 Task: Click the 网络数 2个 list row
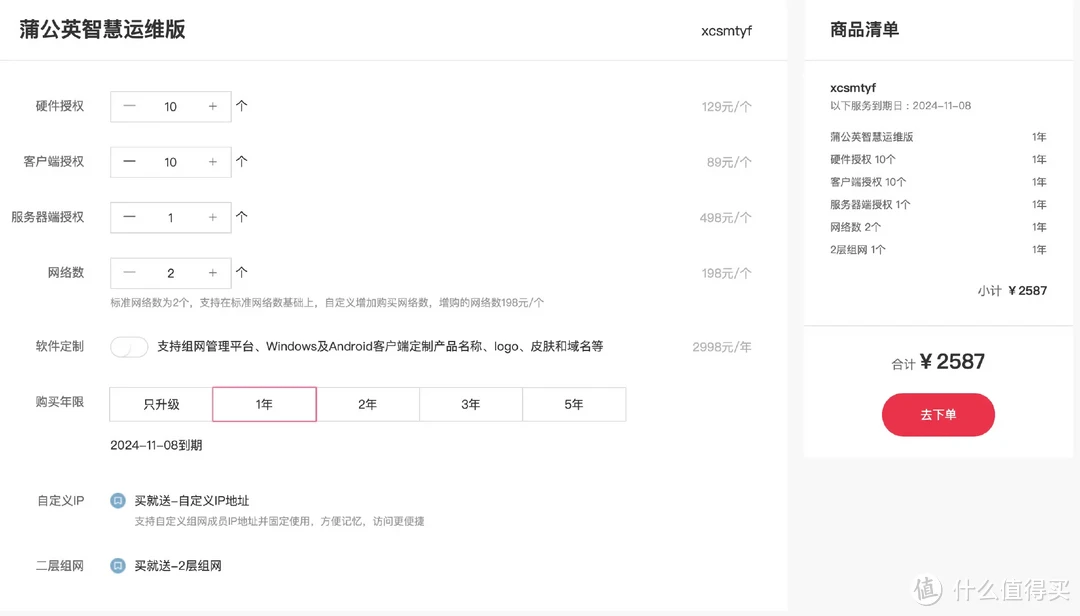(938, 227)
